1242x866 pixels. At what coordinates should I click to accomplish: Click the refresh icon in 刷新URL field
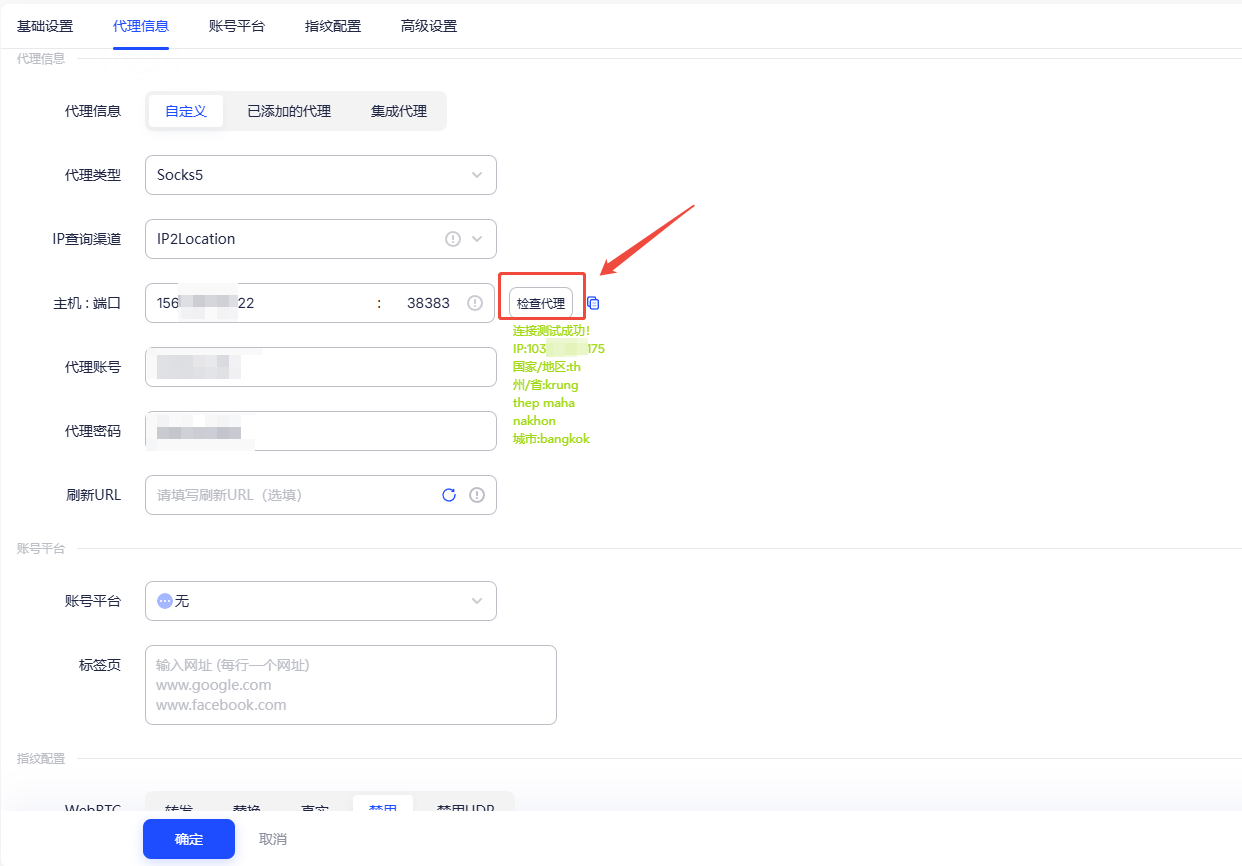(449, 495)
